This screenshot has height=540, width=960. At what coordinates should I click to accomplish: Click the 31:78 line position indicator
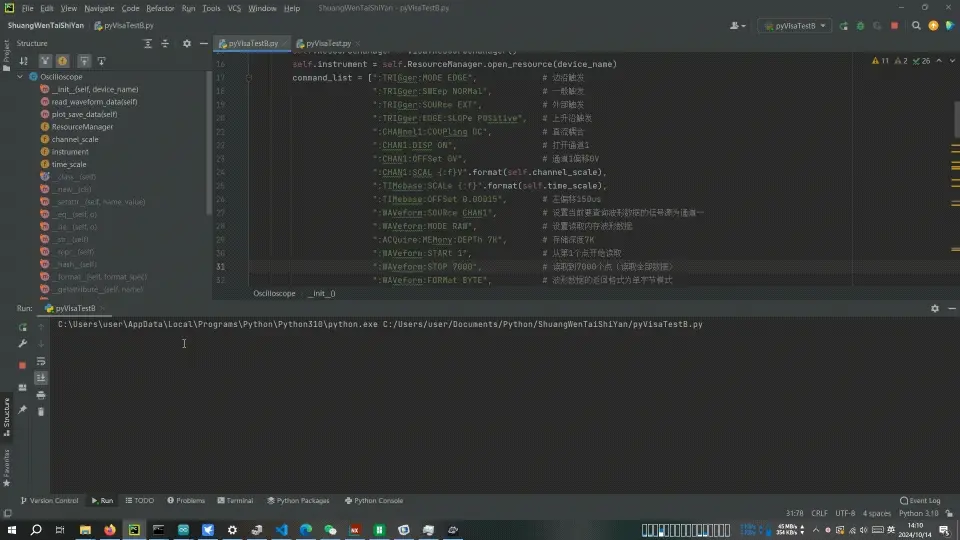click(794, 514)
